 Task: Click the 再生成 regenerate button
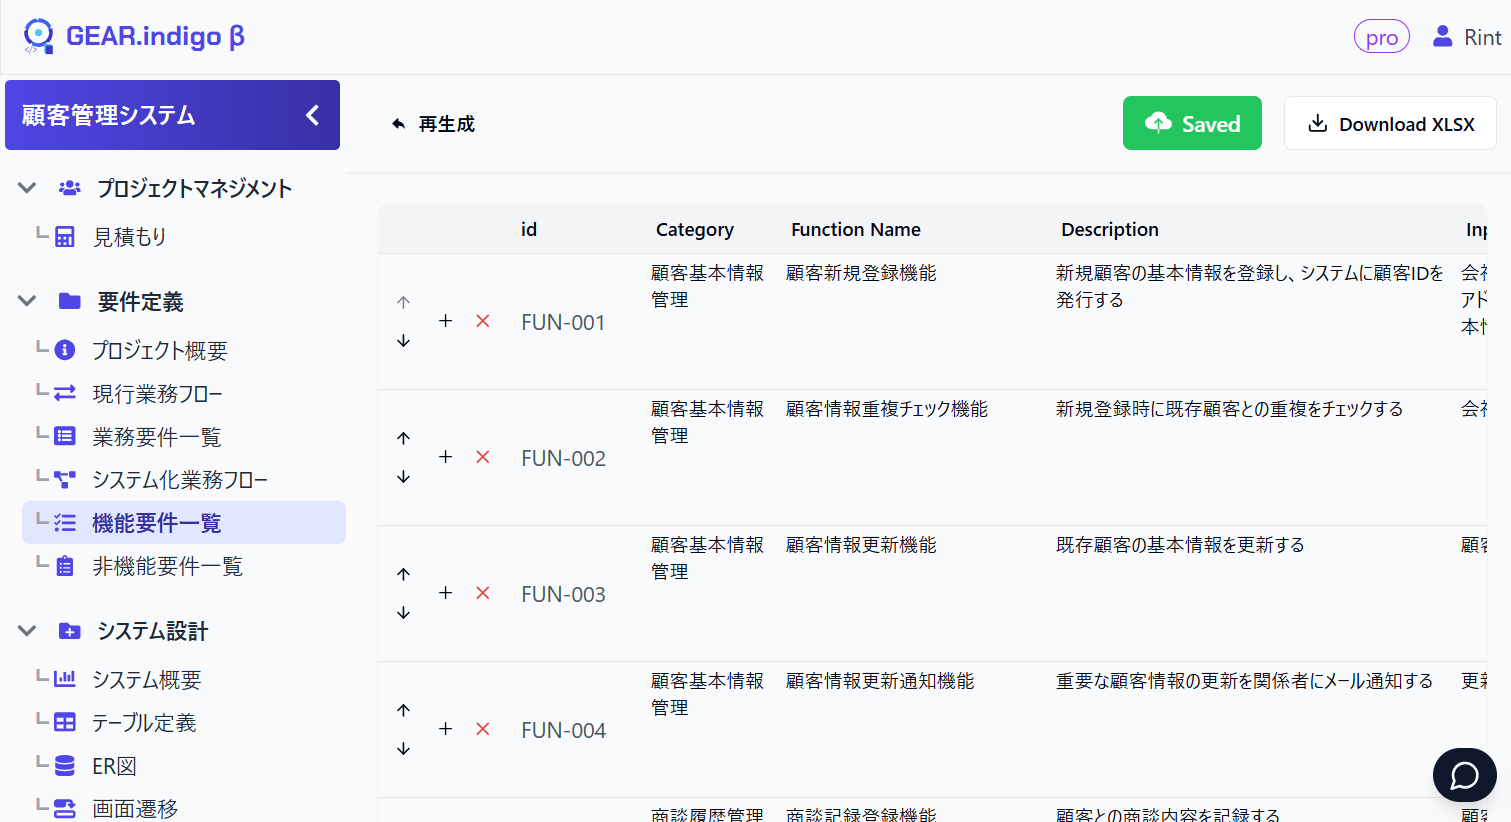click(x=433, y=124)
